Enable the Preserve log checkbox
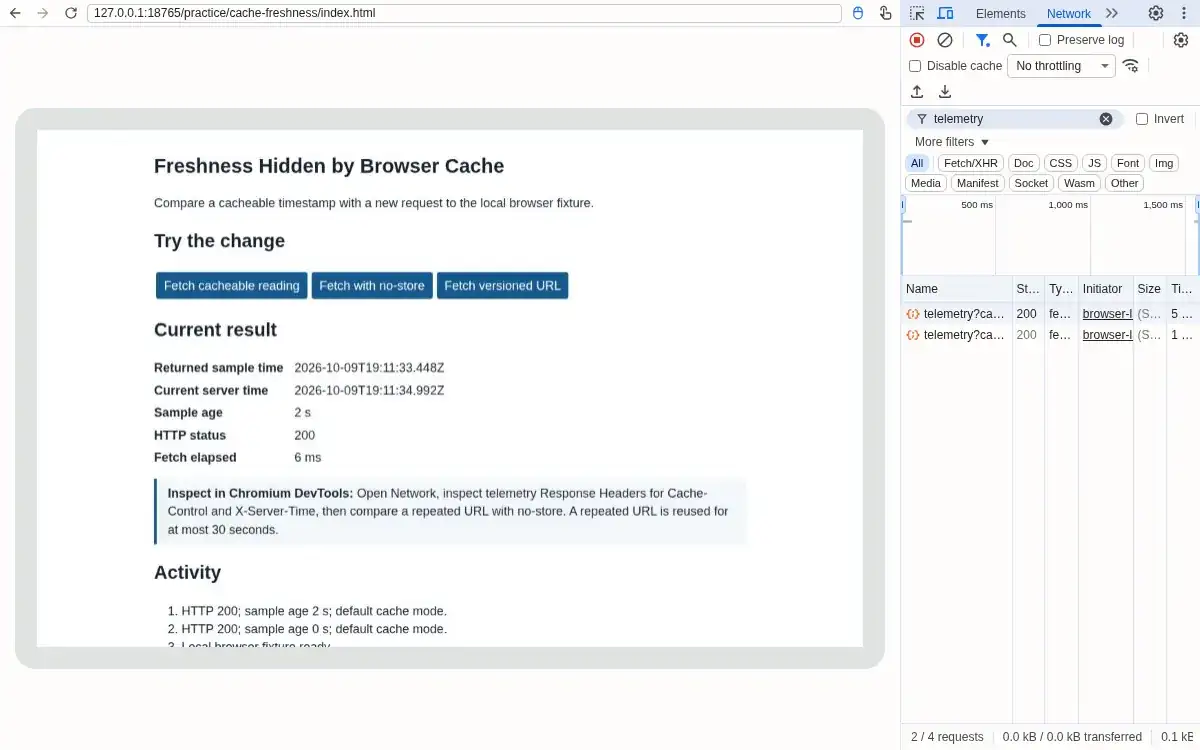Screen dimensions: 1200x750 click(x=1045, y=40)
